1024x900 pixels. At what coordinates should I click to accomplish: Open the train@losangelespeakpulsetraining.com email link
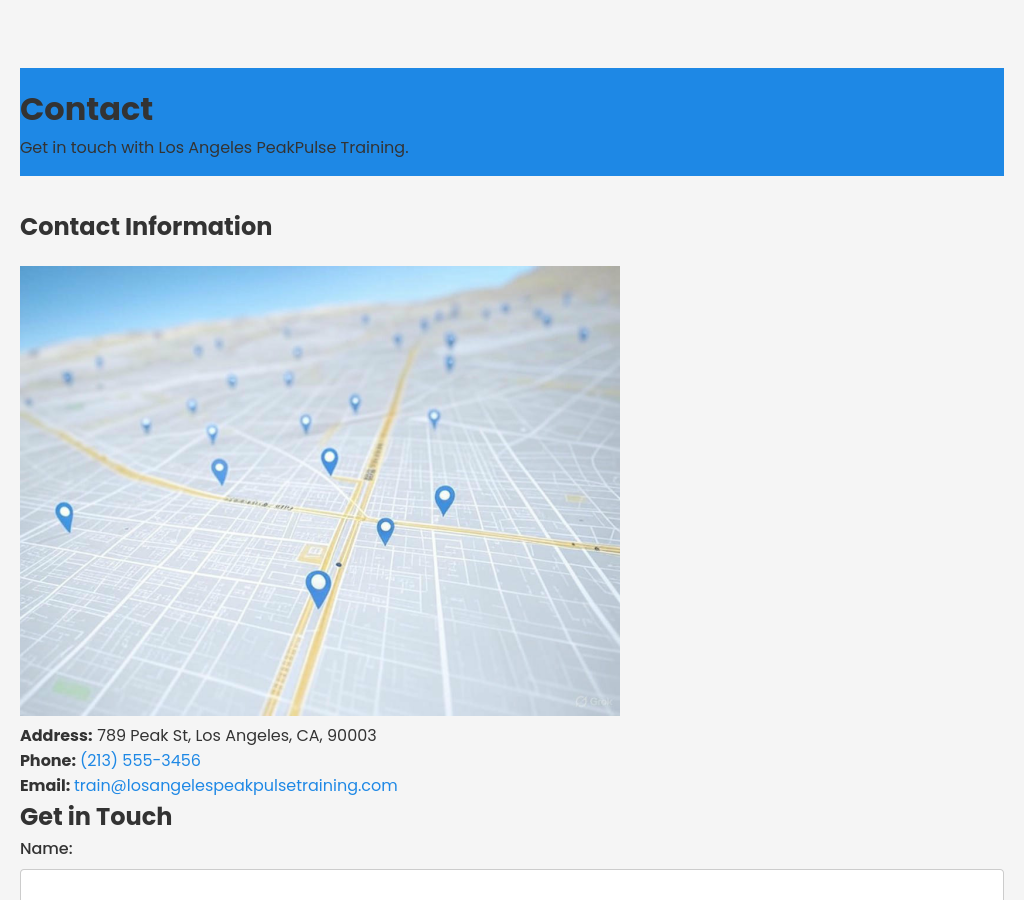(x=235, y=785)
